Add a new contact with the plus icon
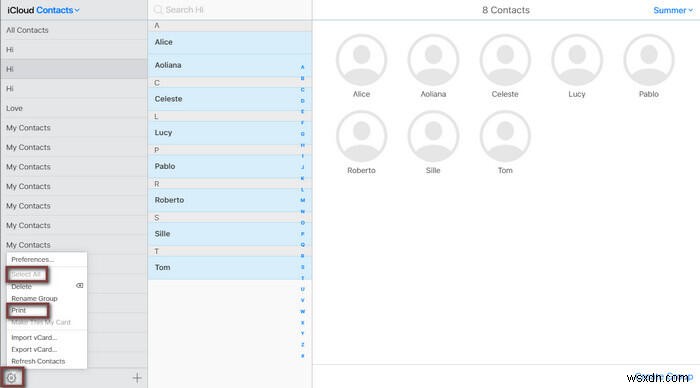This screenshot has width=700, height=388. click(137, 378)
